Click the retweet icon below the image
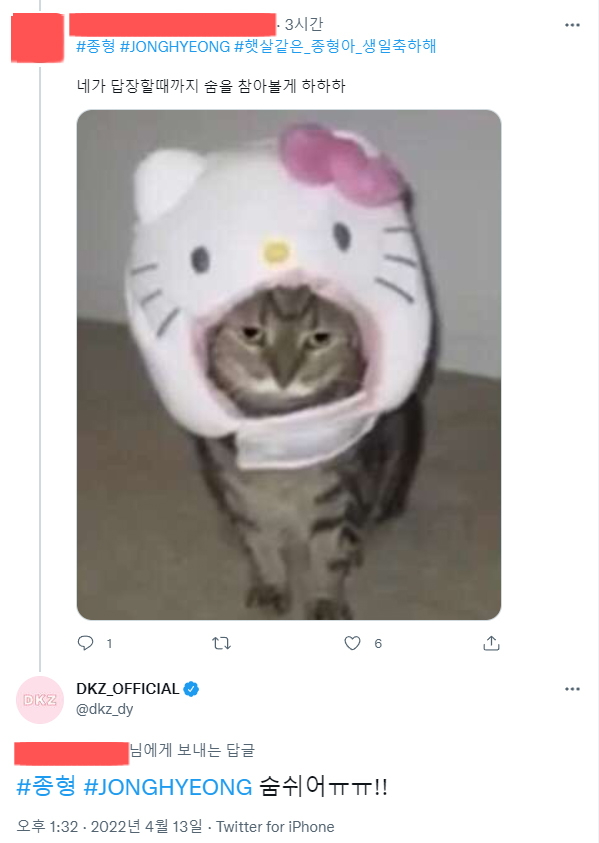The image size is (599, 843). point(222,644)
